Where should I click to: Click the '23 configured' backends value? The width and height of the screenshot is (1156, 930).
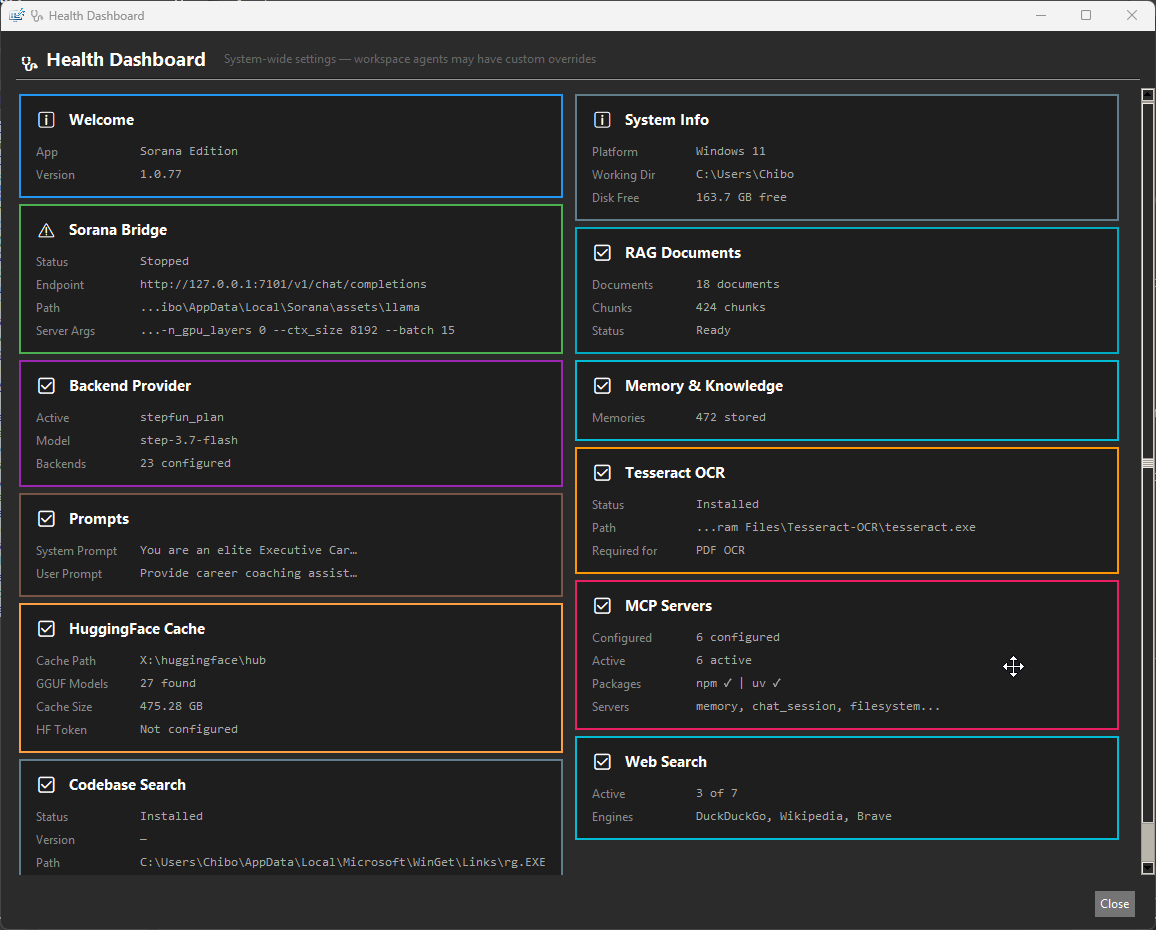(x=185, y=463)
